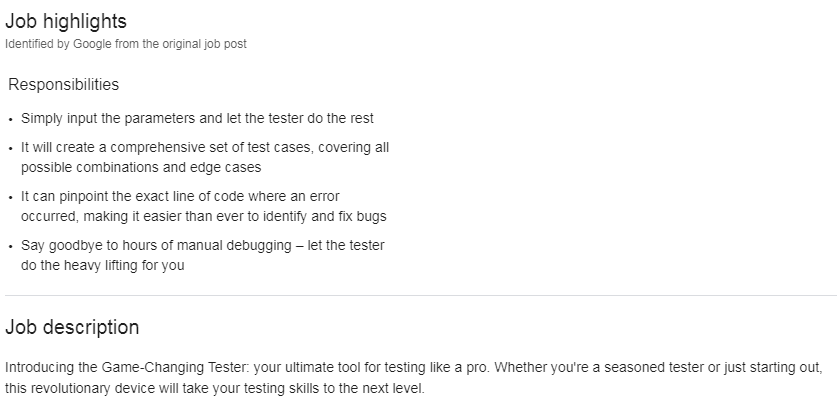This screenshot has width=837, height=402.
Task: Click 'this revolutionary device' paragraph line
Action: (x=215, y=388)
